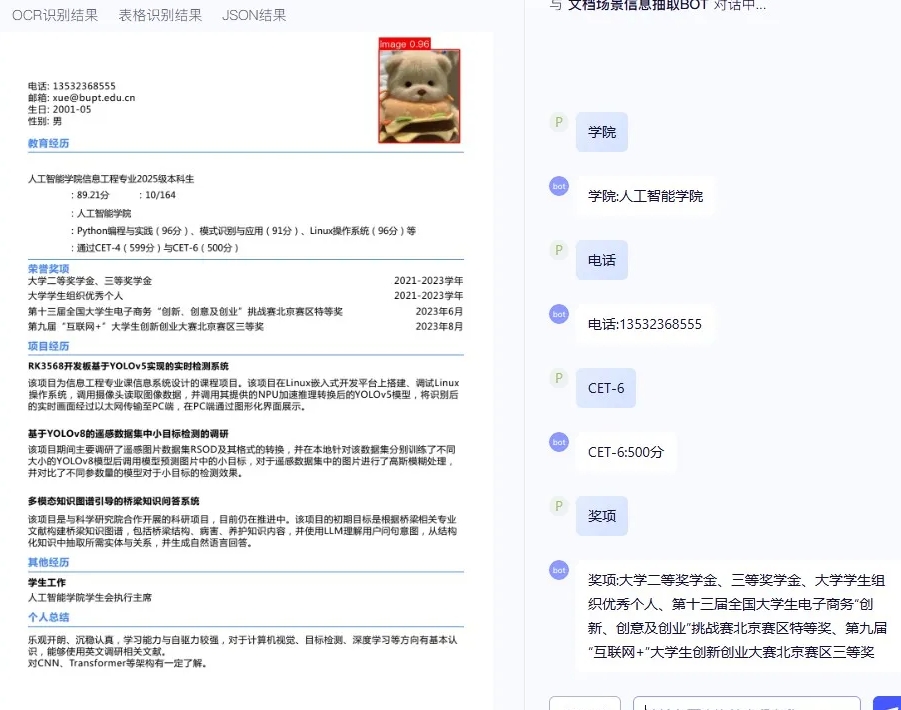
Task: Click the bot avatar beside the 电话 reply
Action: [x=558, y=314]
